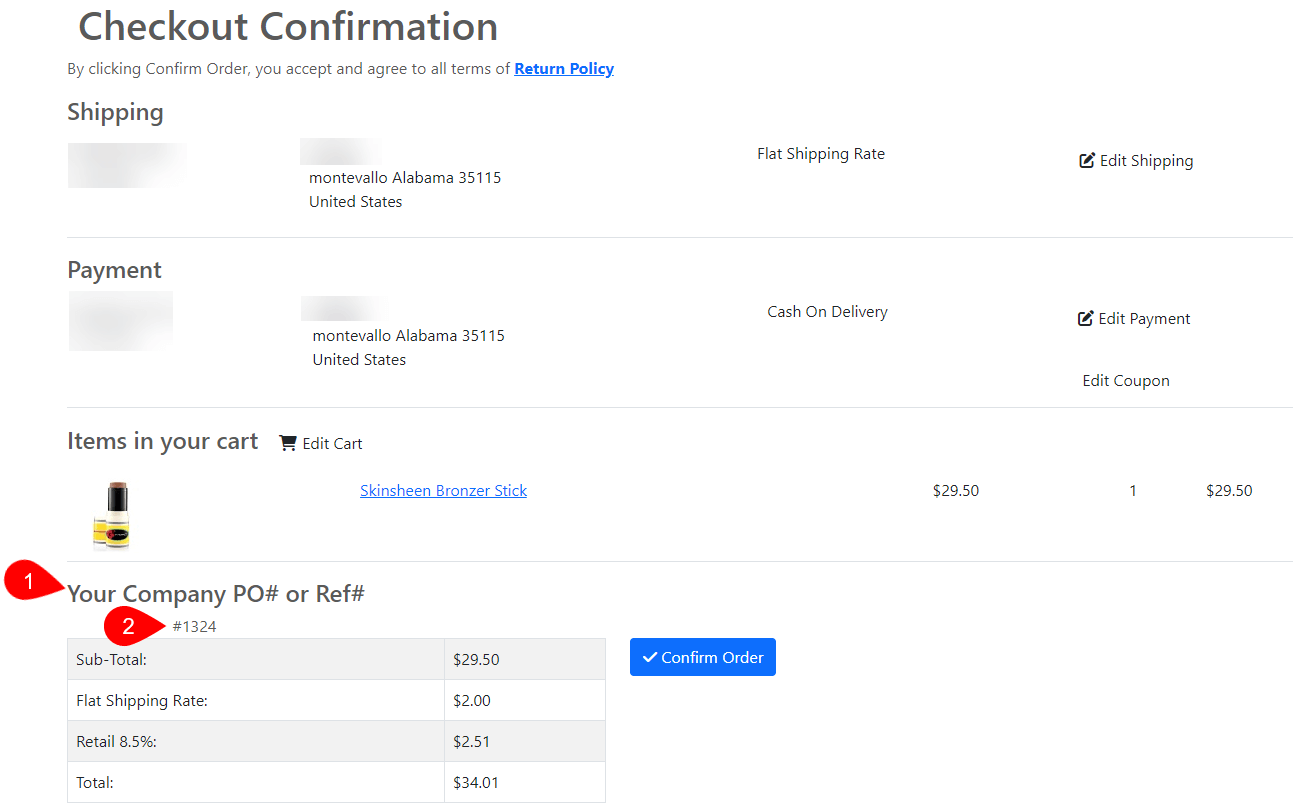Screen dimensions: 1293x808
Task: Click the red annotation marker numbered 1
Action: tap(29, 582)
